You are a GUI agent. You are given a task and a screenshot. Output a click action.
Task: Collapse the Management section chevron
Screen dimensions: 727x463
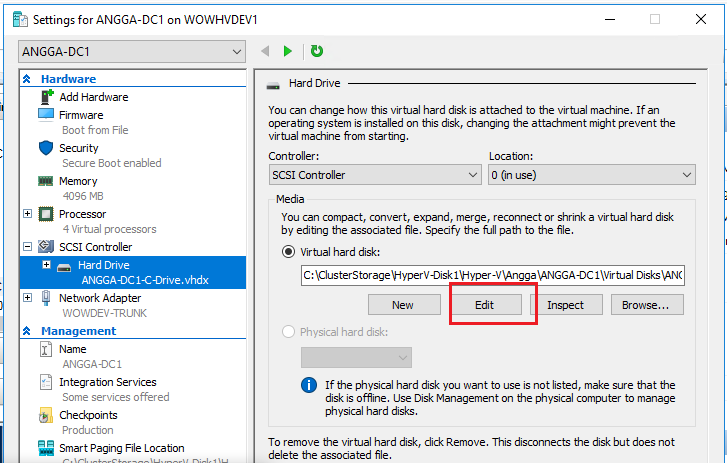(27, 331)
